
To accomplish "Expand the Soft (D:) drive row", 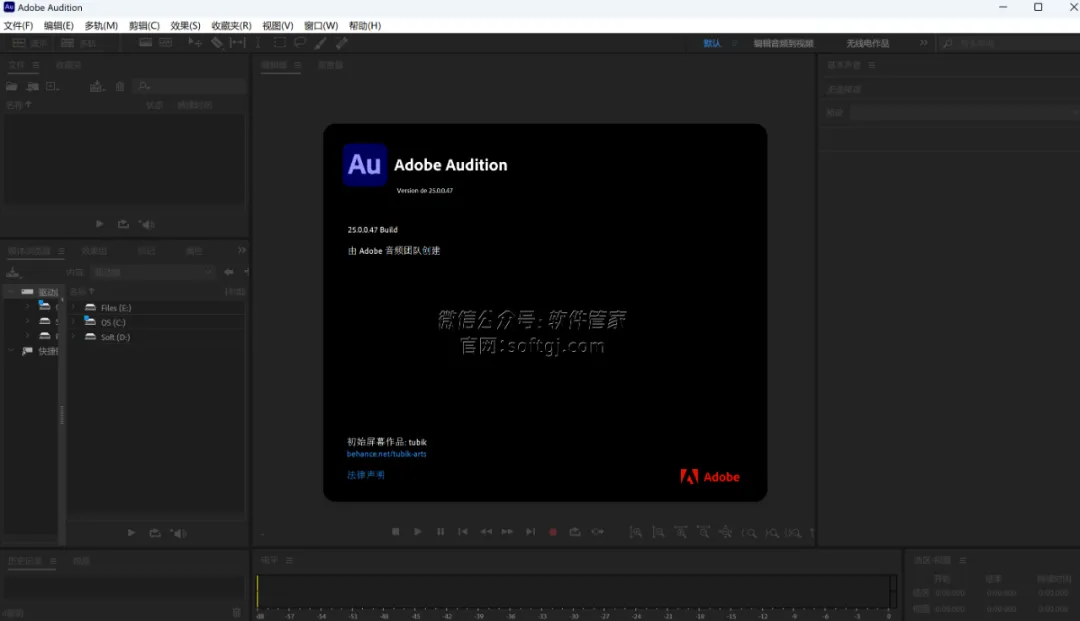I will tap(74, 337).
